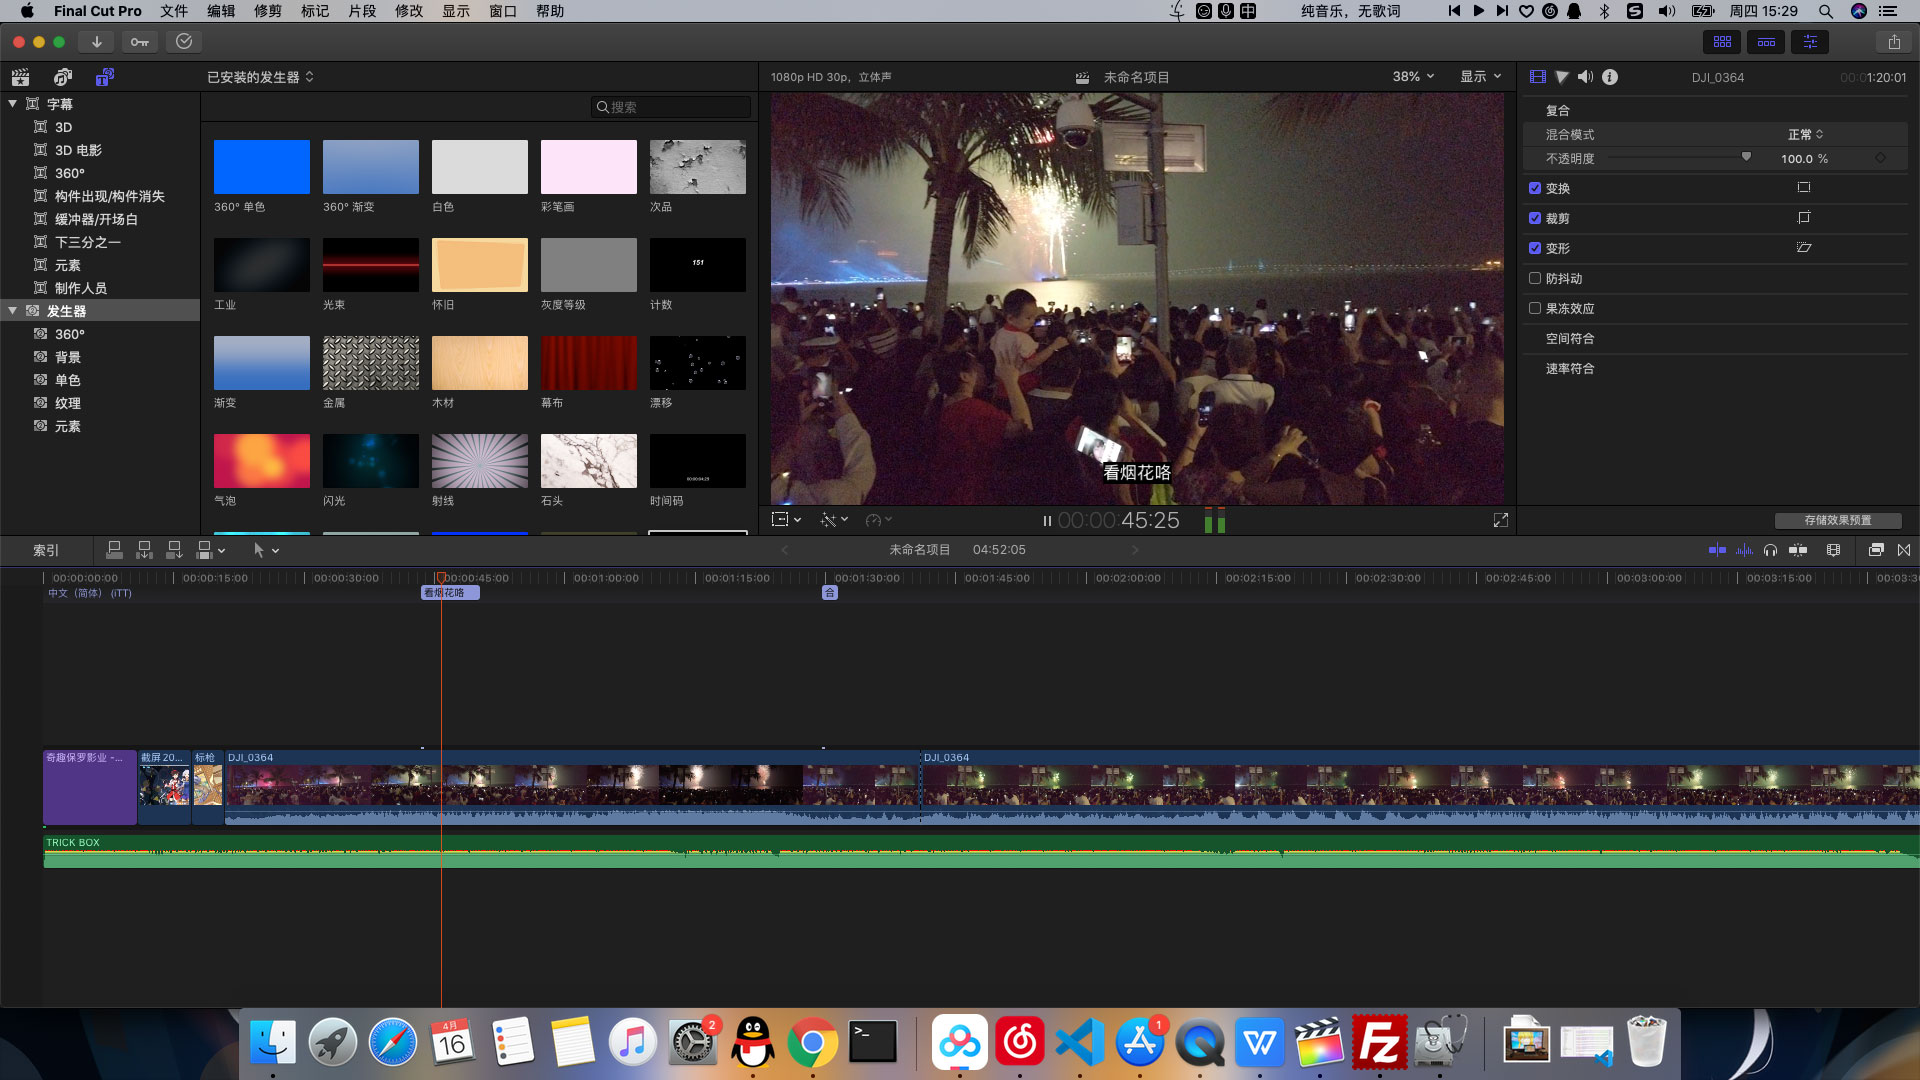
Task: Toggle timeline panel layout button
Action: [x=1766, y=42]
